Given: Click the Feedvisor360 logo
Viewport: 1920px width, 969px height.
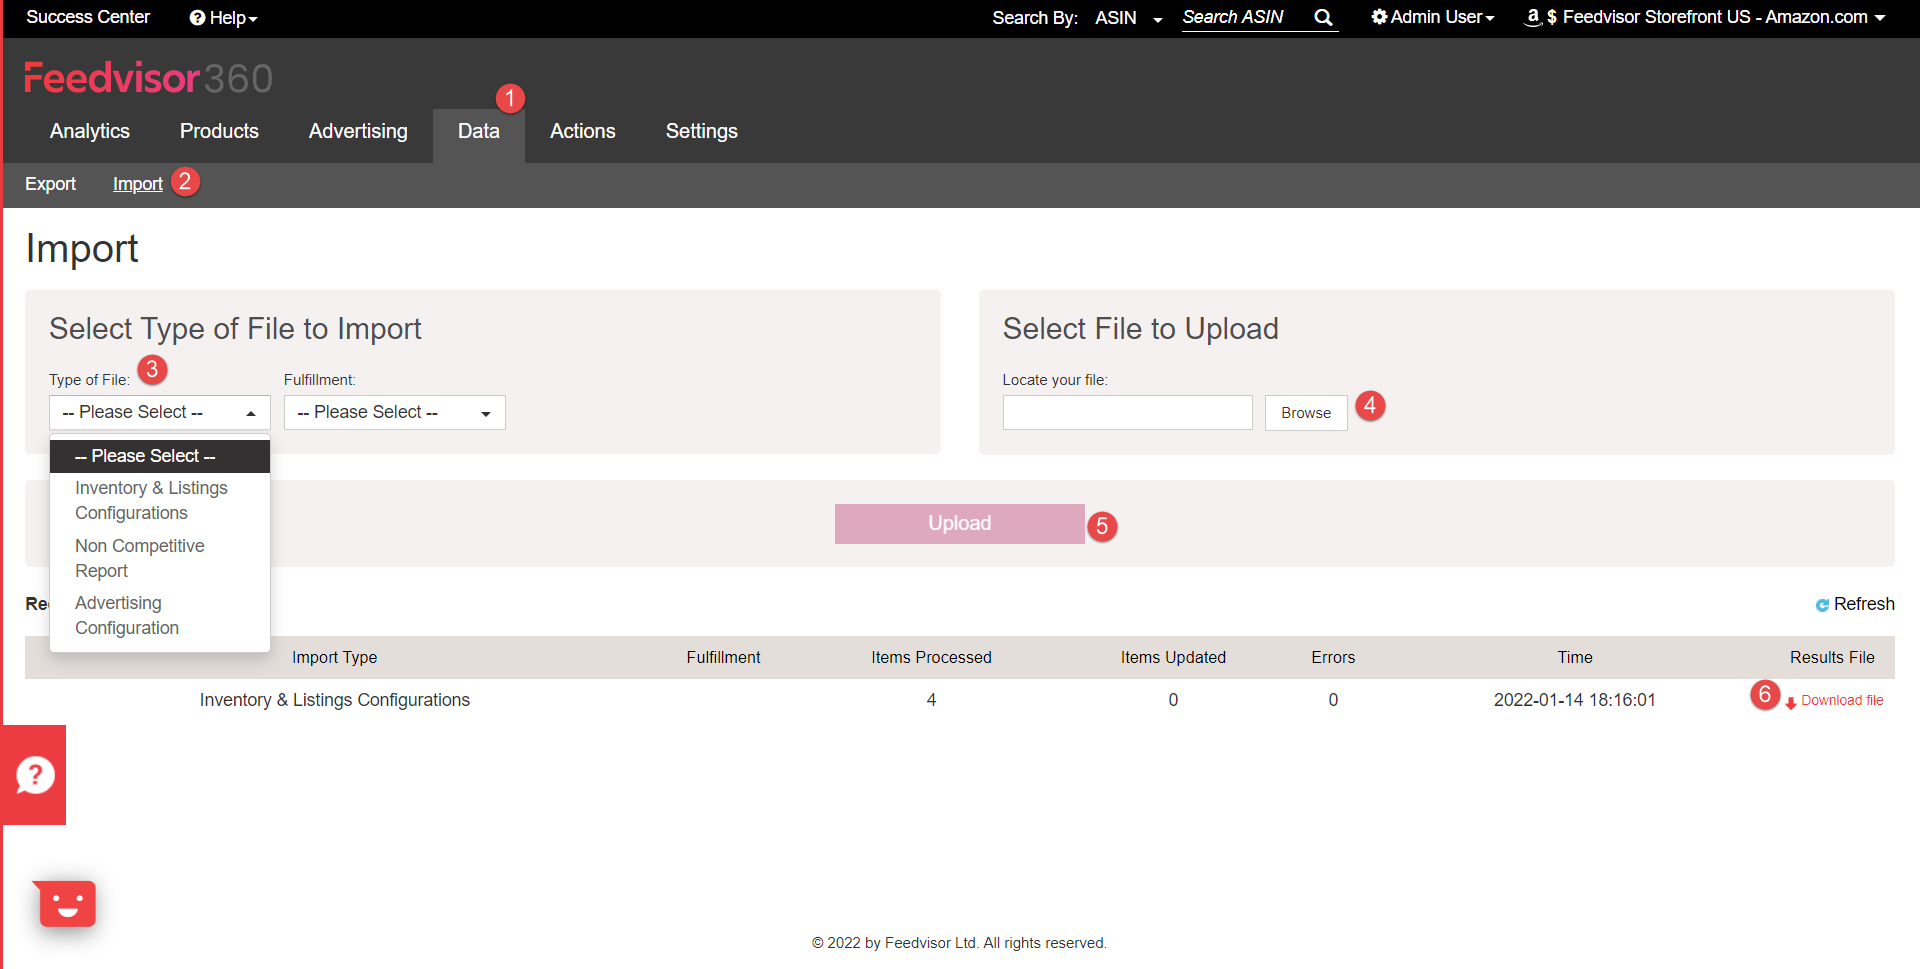Looking at the screenshot, I should click(x=148, y=78).
